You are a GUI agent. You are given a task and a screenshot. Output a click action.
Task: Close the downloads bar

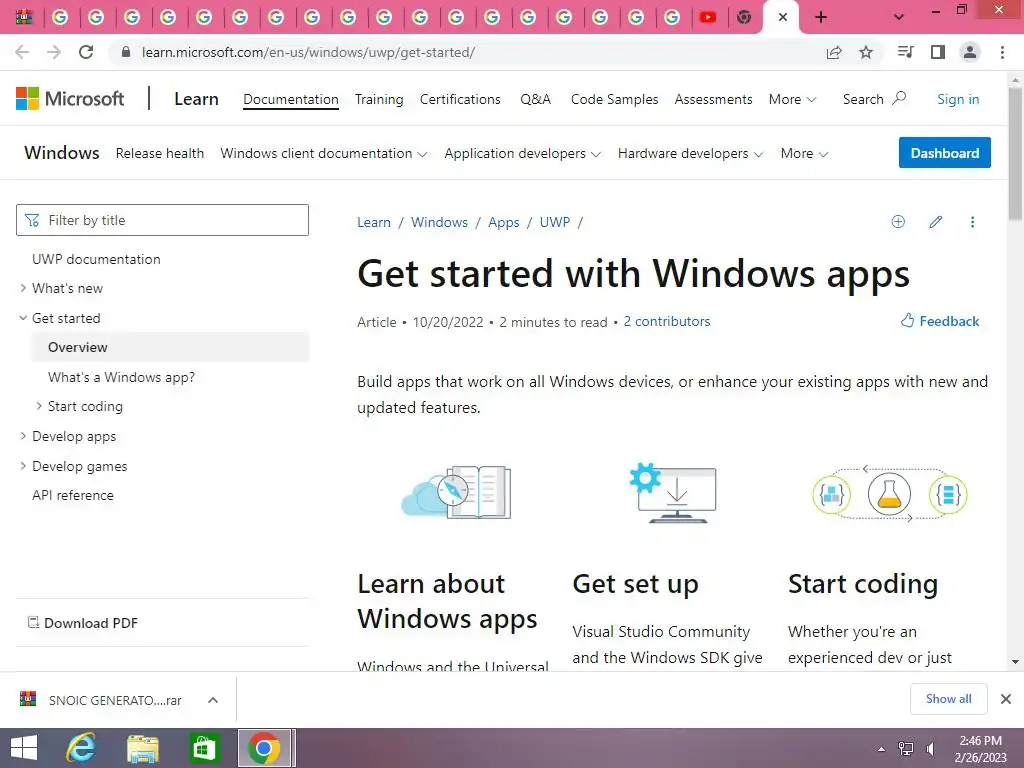tap(1006, 699)
